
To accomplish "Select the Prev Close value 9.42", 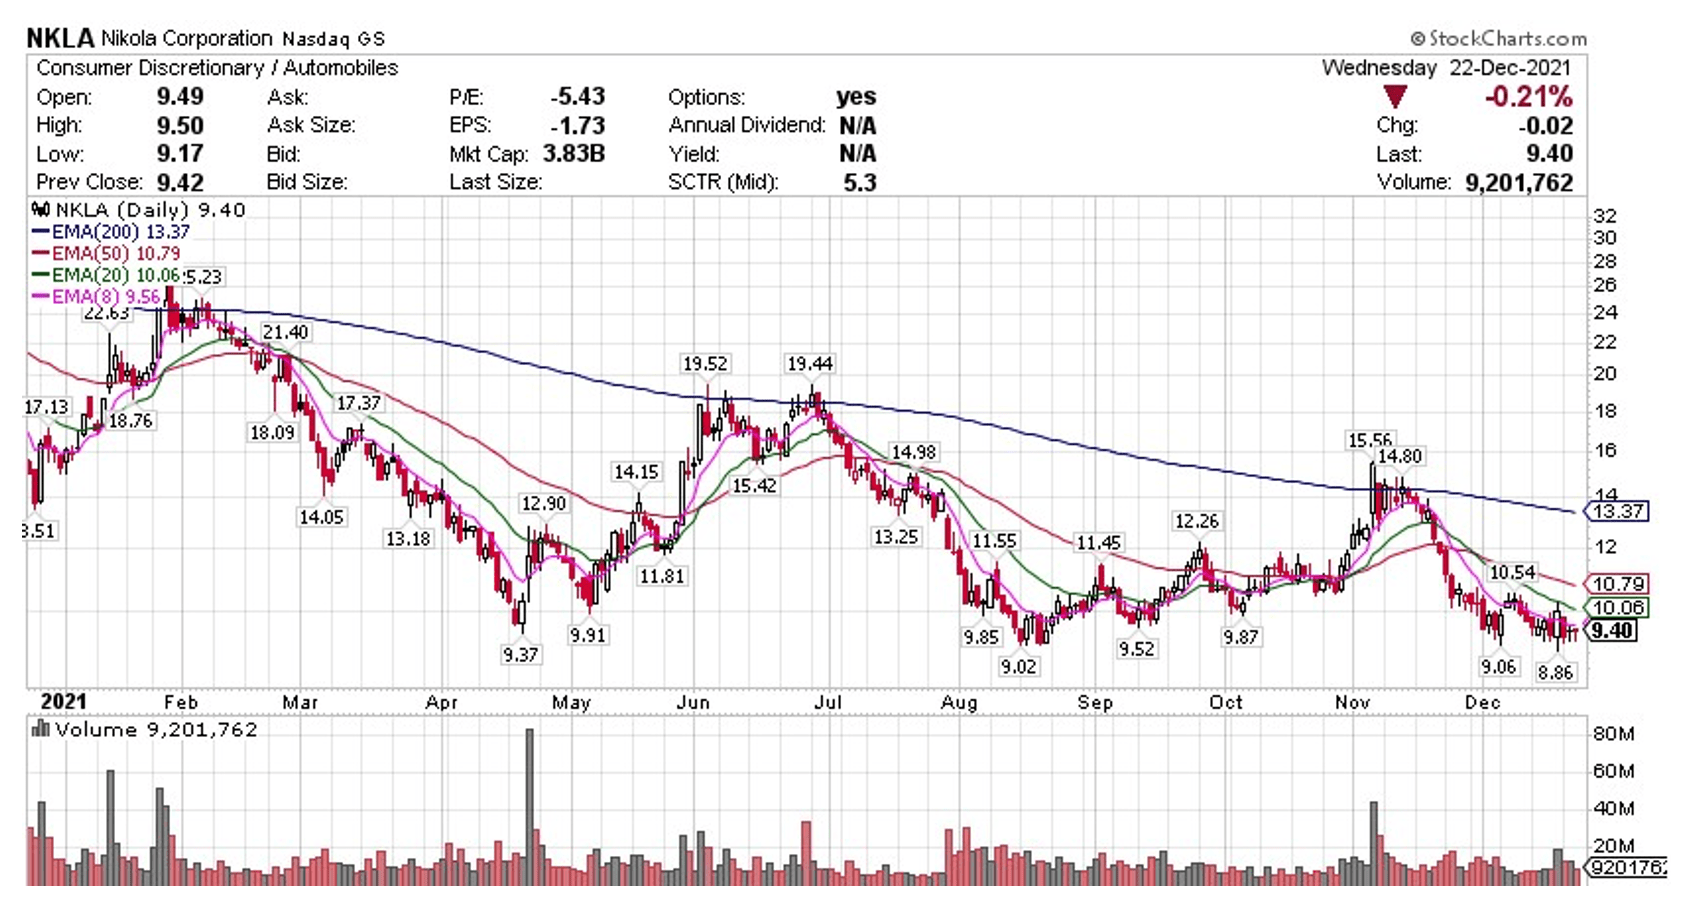I will click(x=180, y=183).
